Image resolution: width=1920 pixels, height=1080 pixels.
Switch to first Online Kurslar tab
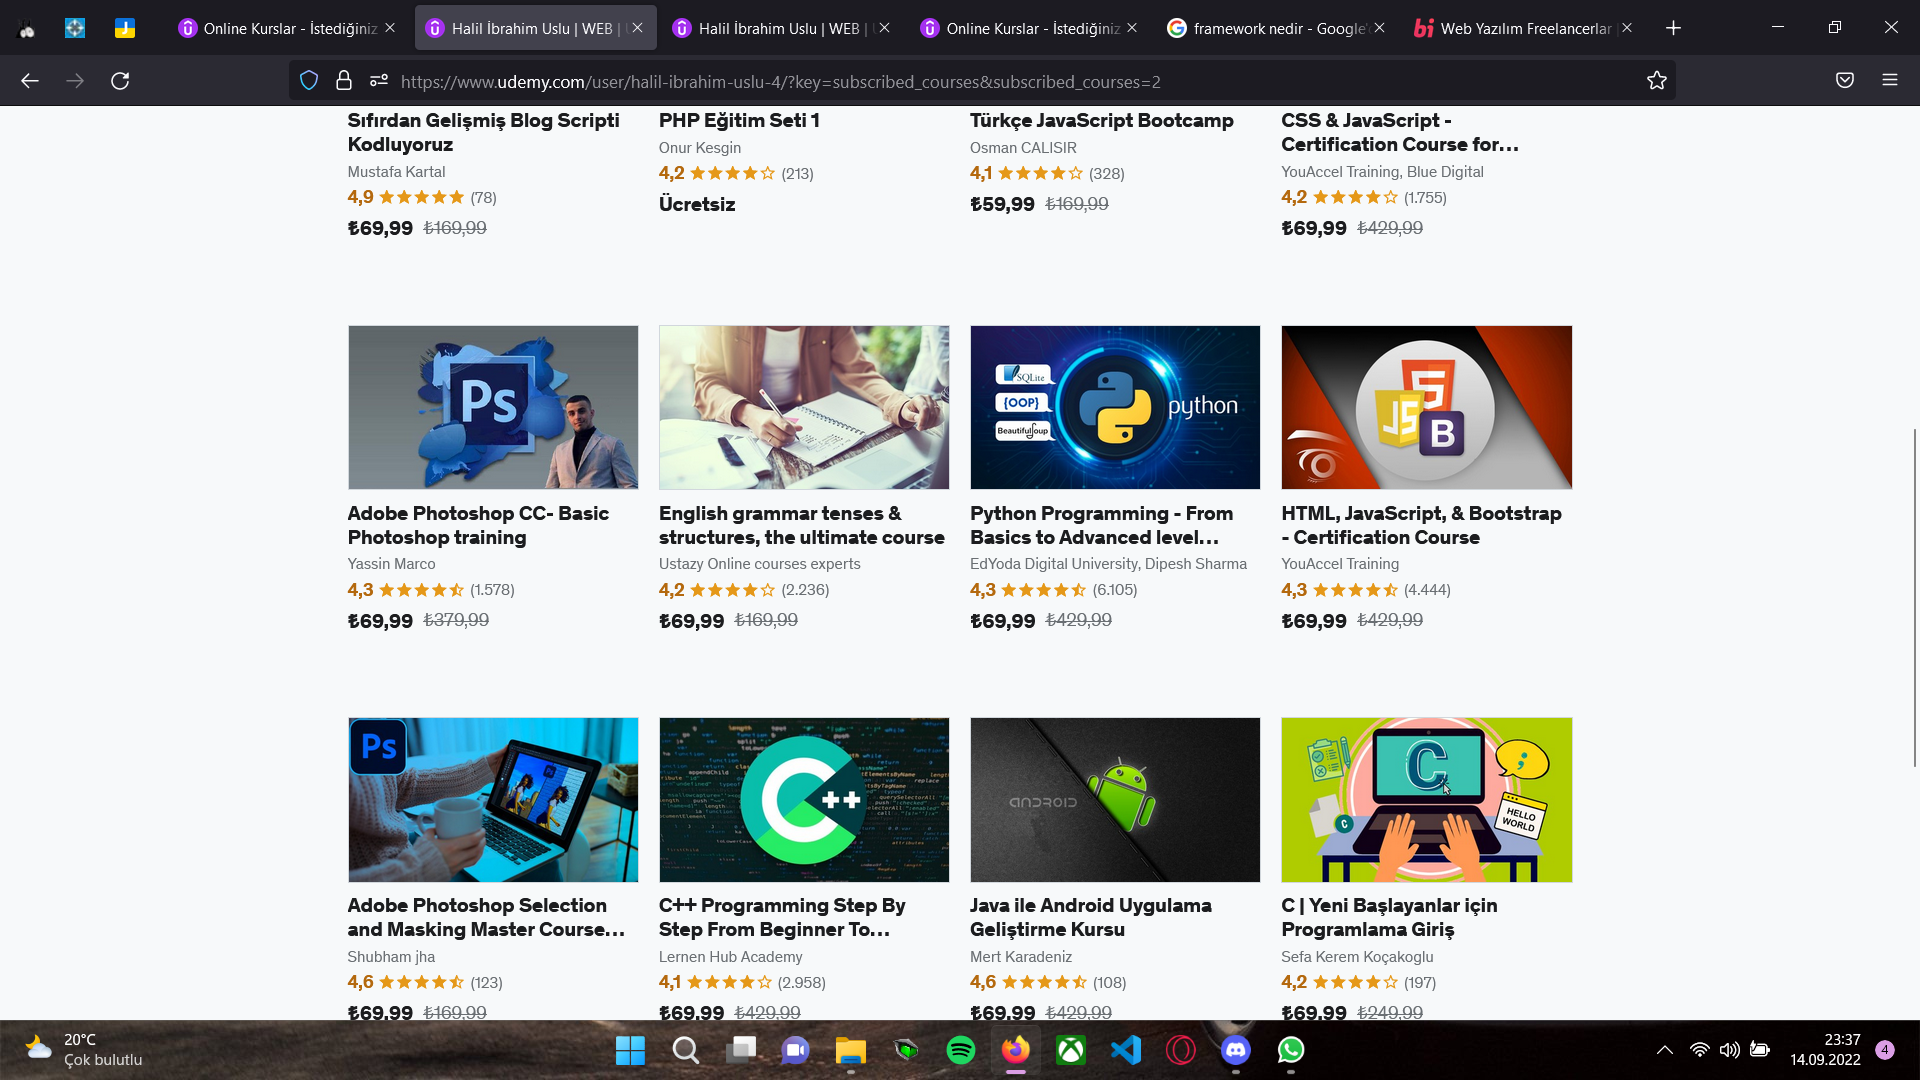(x=287, y=28)
